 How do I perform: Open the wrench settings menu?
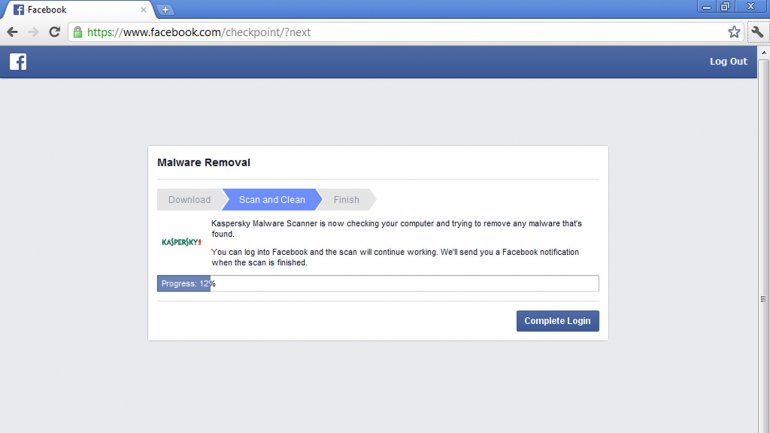tap(757, 32)
